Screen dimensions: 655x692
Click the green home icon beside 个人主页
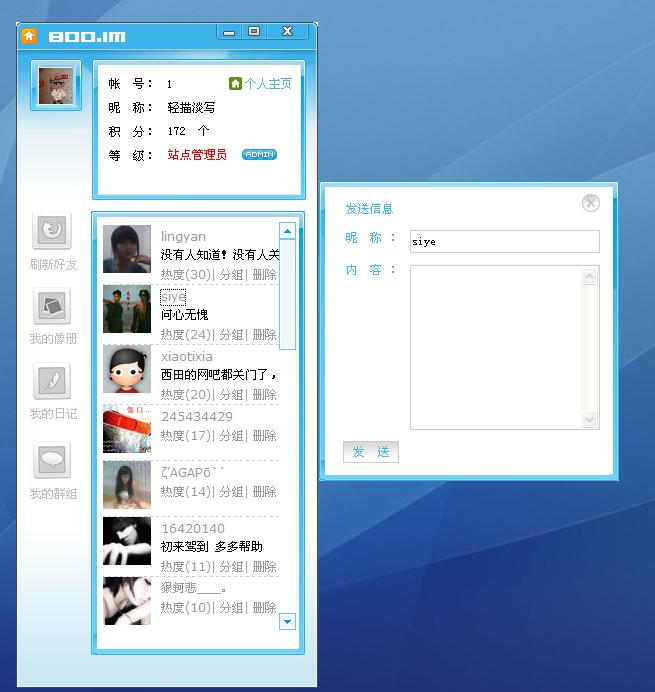(x=235, y=83)
